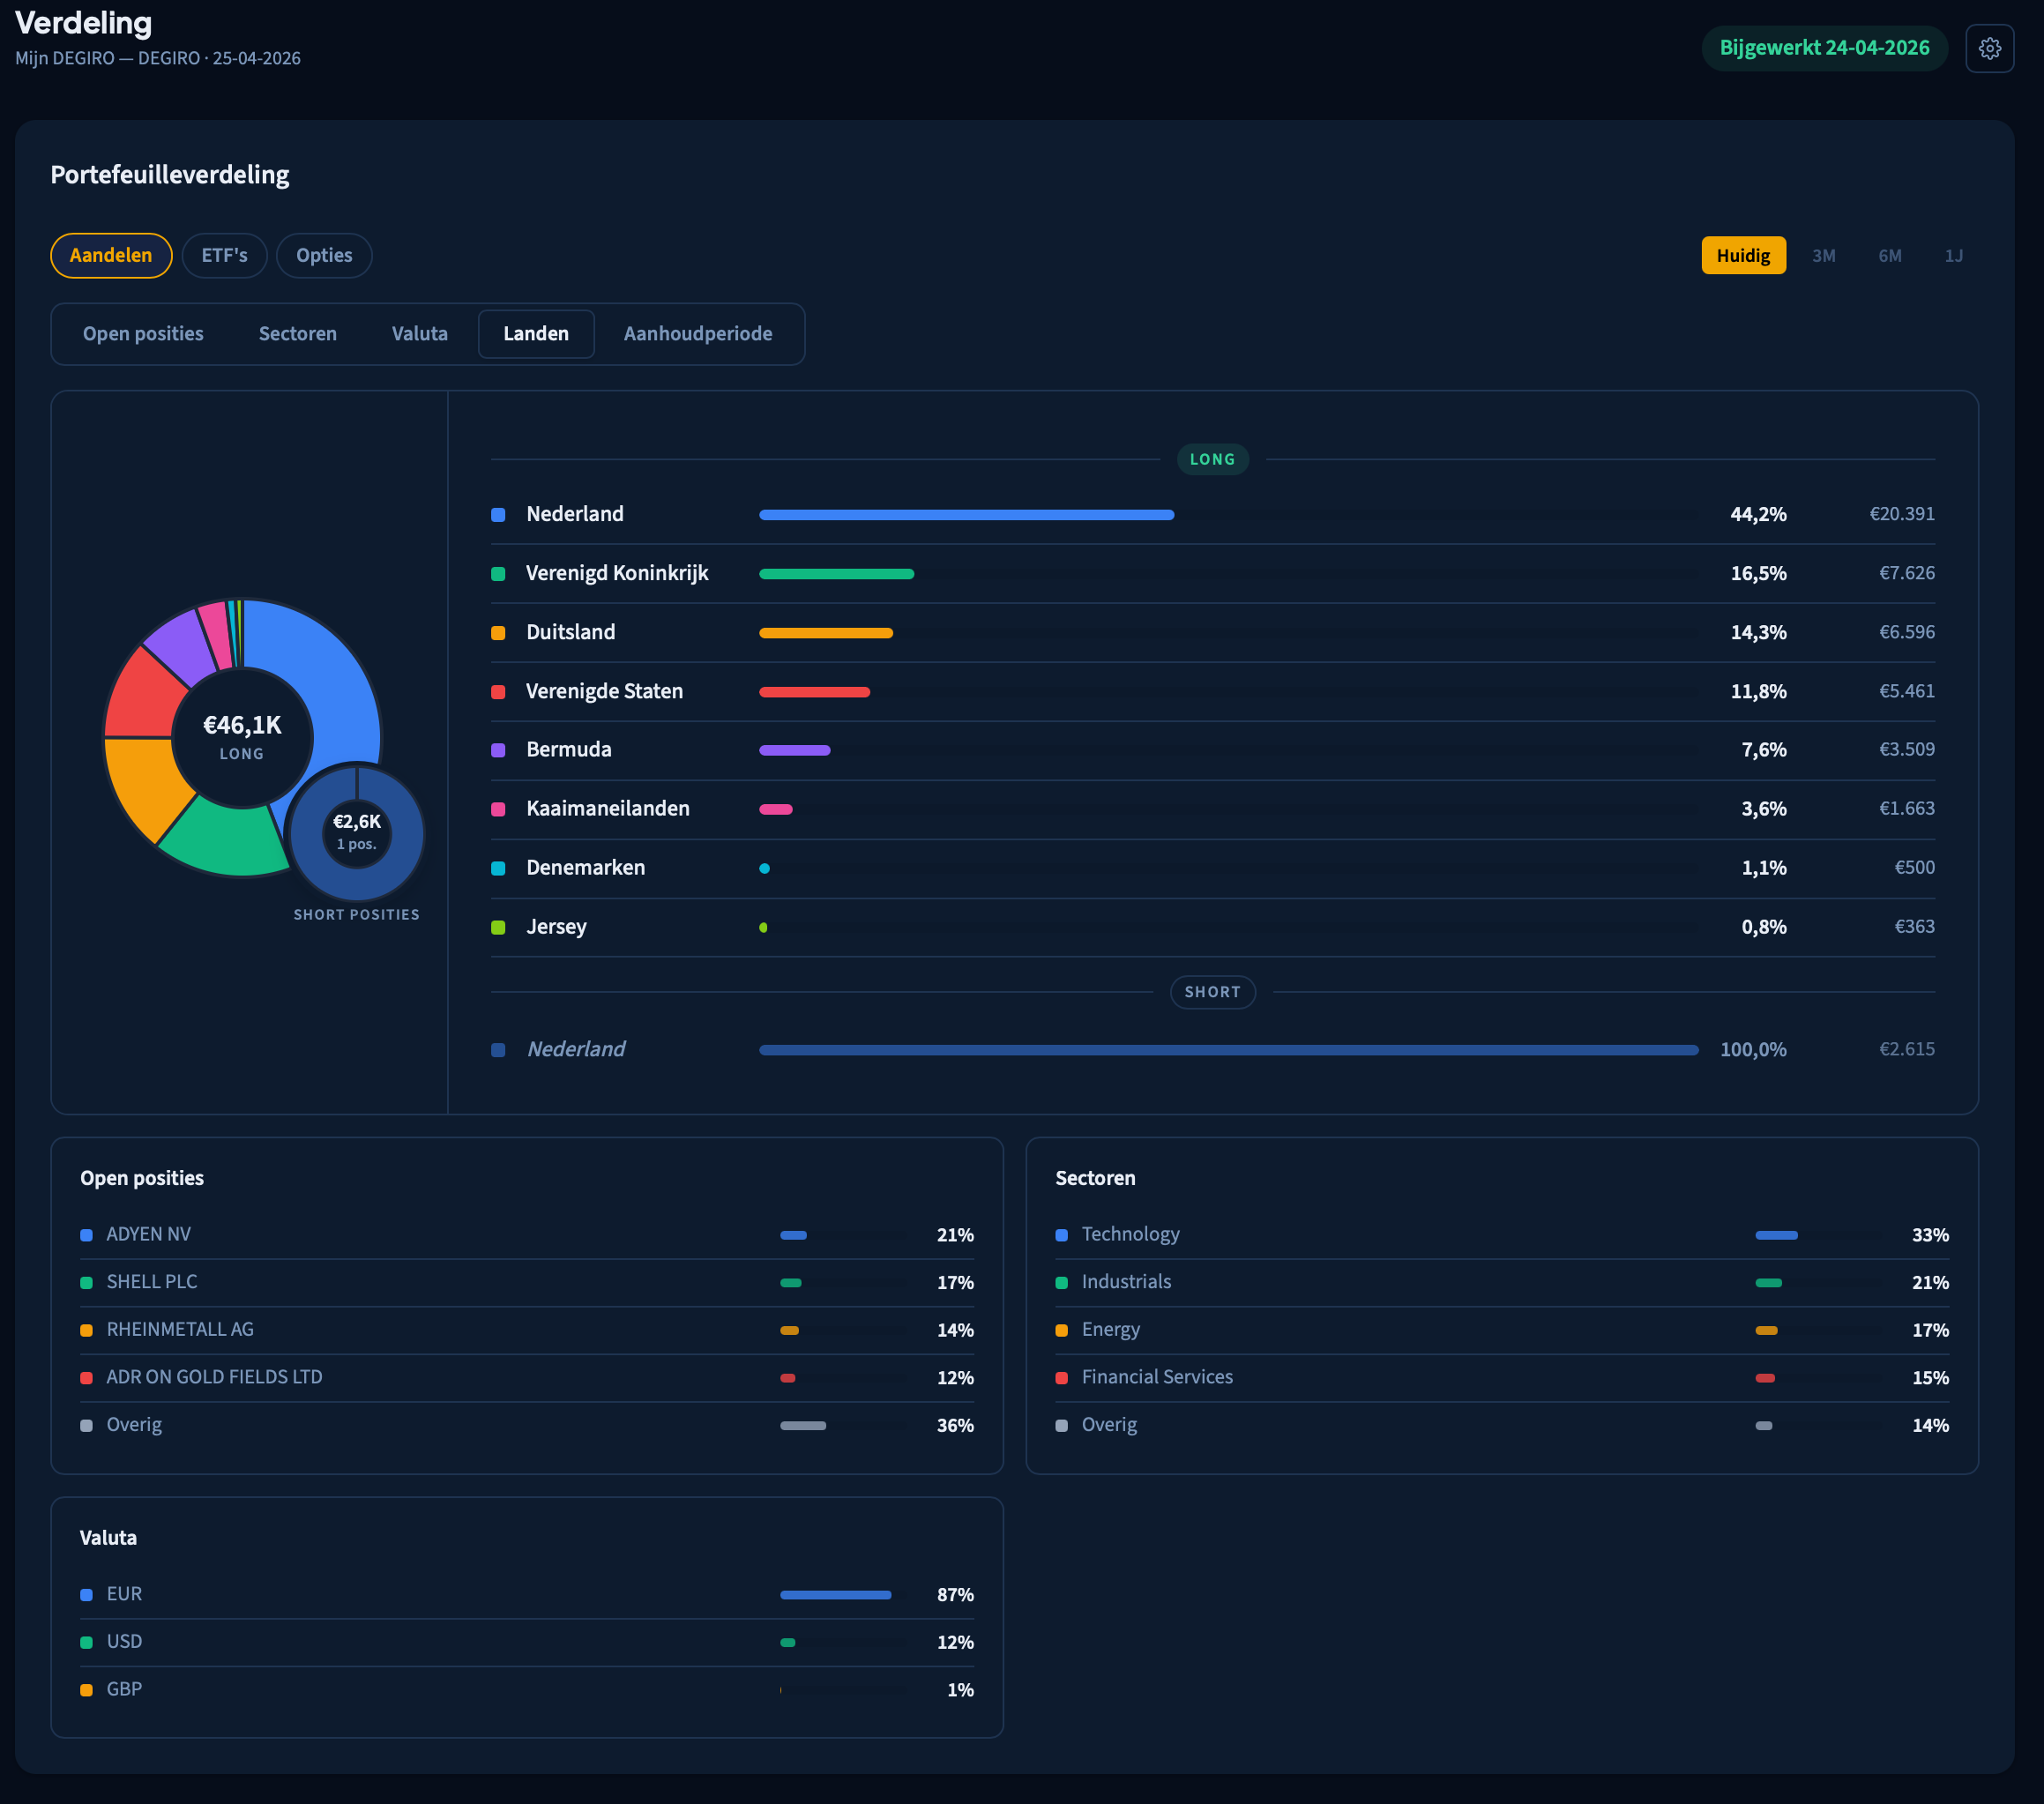Click the Technology sector entry

coord(1130,1234)
